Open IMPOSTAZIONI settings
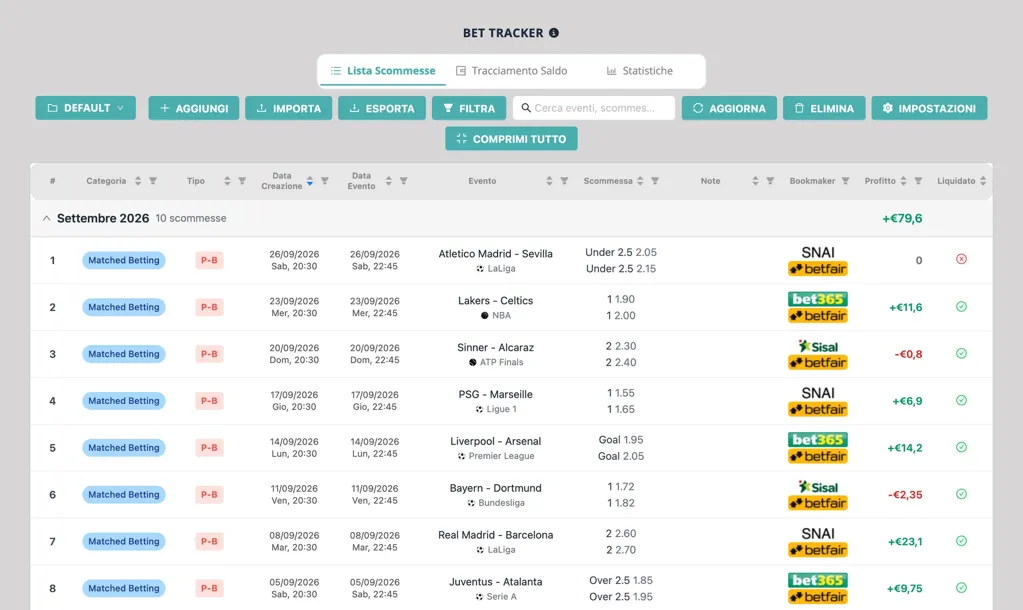The height and width of the screenshot is (610, 1023). [929, 108]
